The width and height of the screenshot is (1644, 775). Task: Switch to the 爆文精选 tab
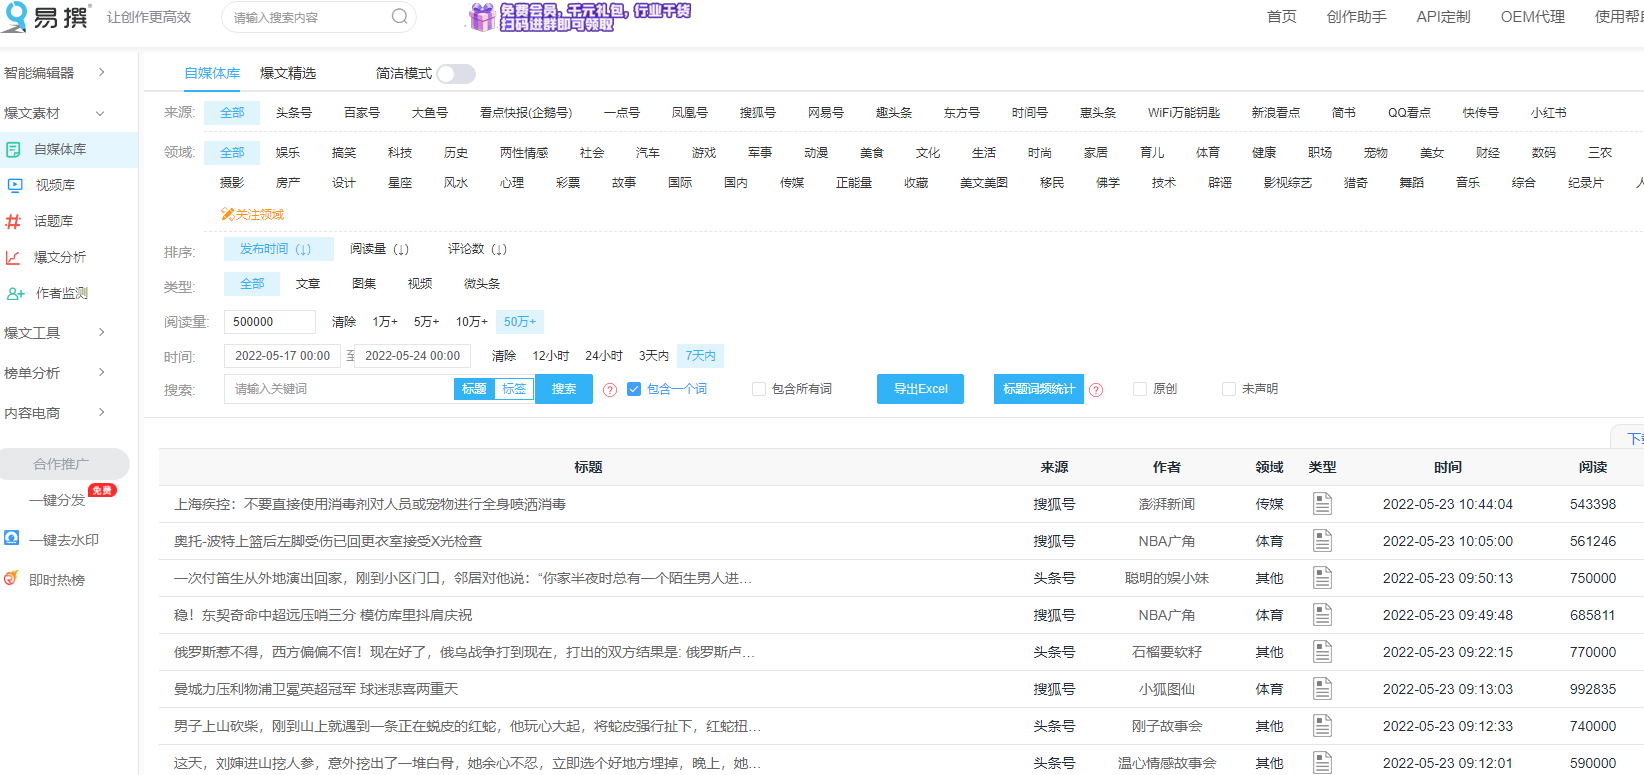point(288,73)
